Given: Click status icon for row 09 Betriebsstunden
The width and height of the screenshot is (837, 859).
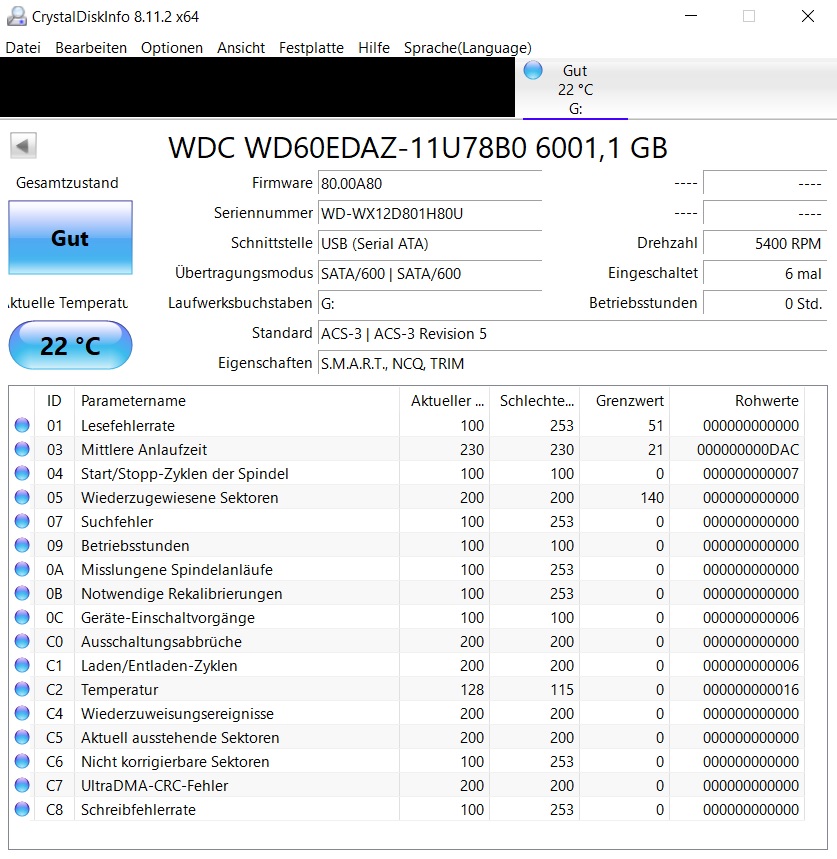Looking at the screenshot, I should [x=22, y=545].
